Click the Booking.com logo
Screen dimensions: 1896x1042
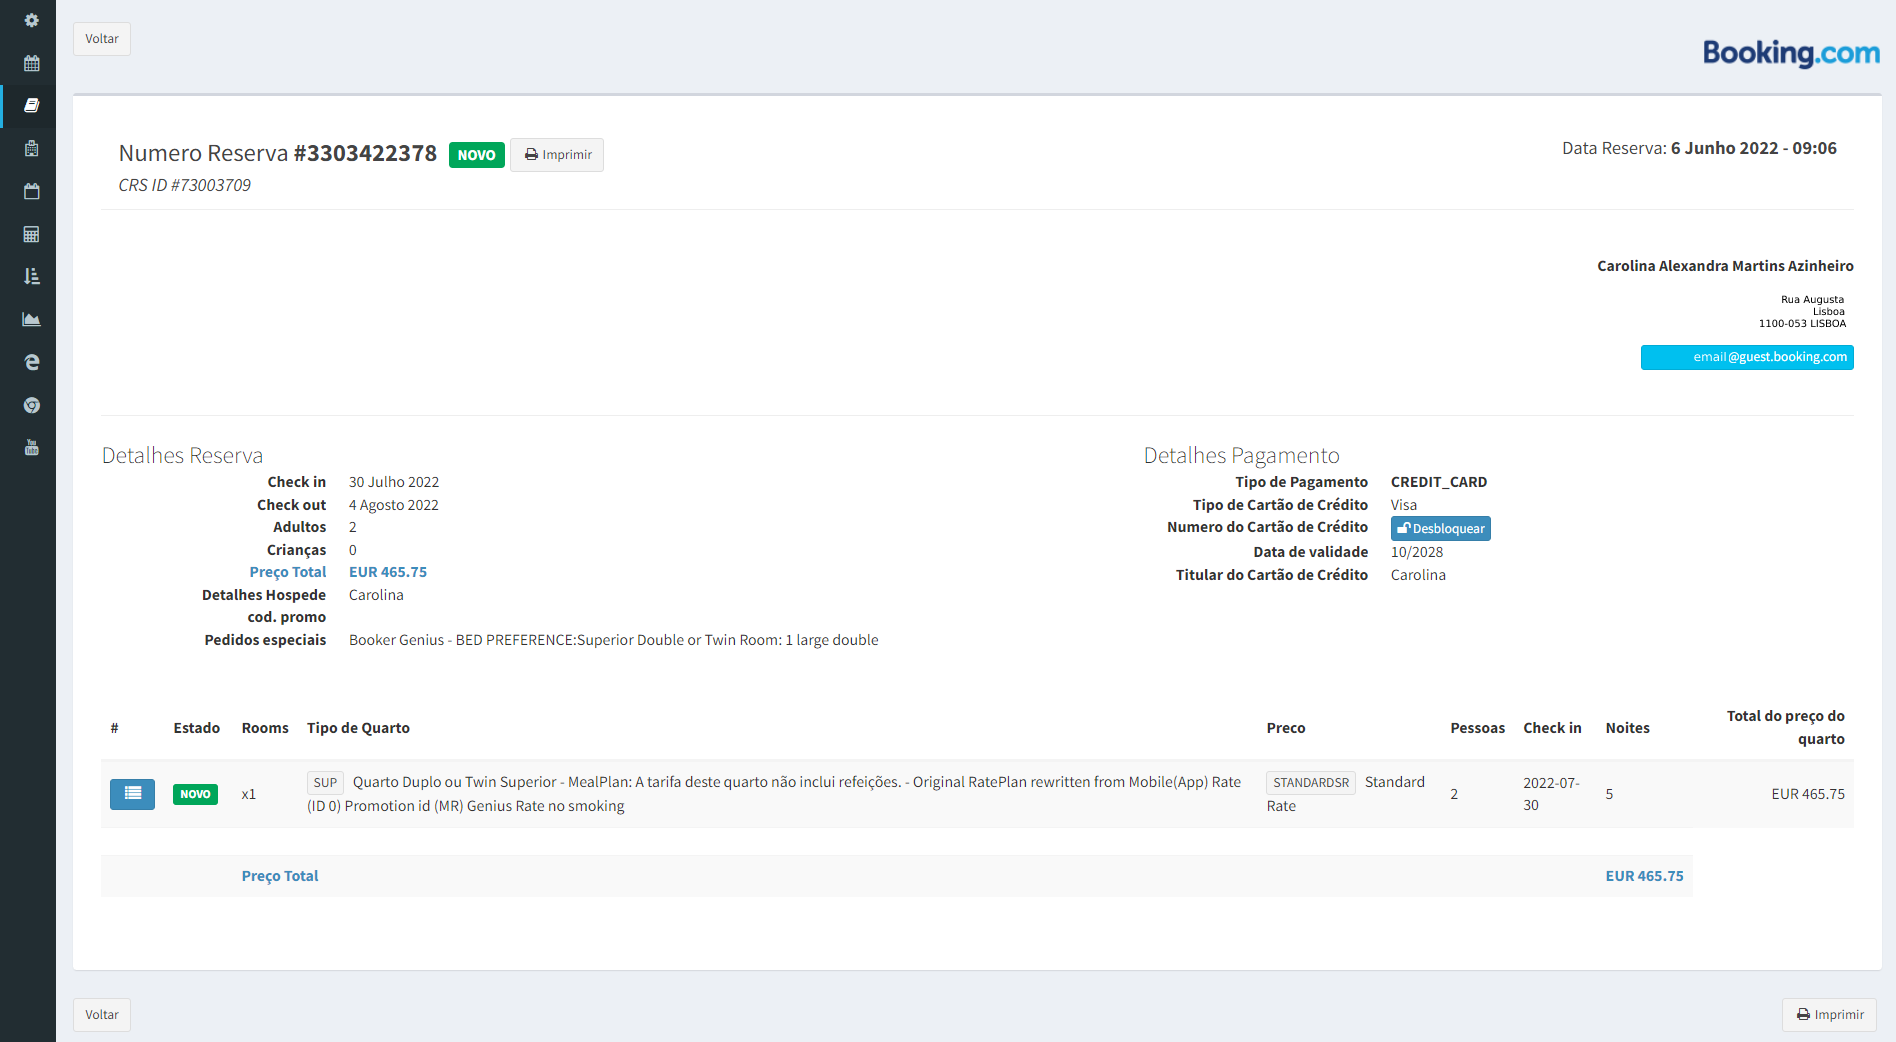[1790, 53]
